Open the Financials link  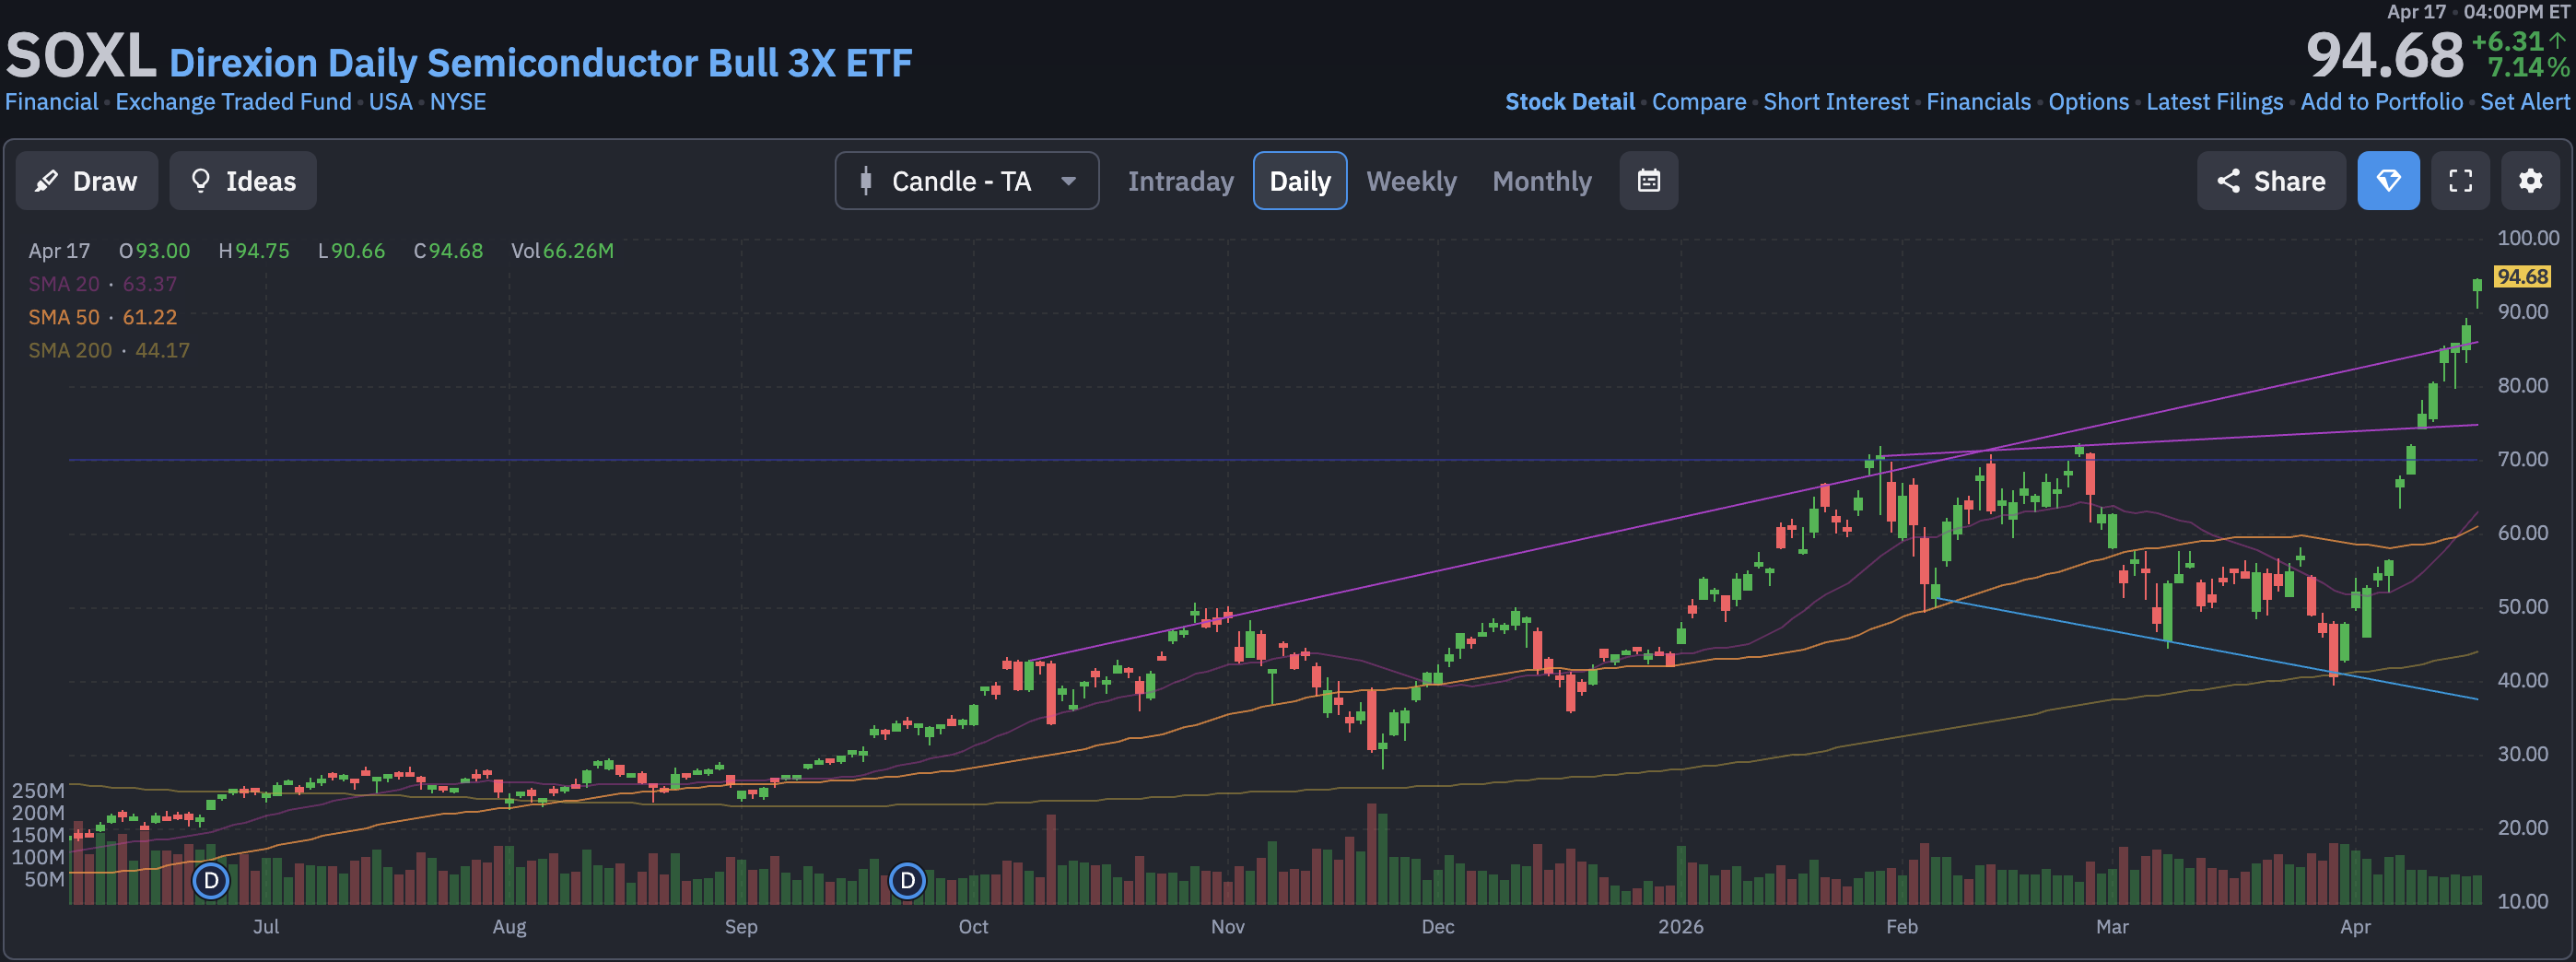pyautogui.click(x=1978, y=102)
